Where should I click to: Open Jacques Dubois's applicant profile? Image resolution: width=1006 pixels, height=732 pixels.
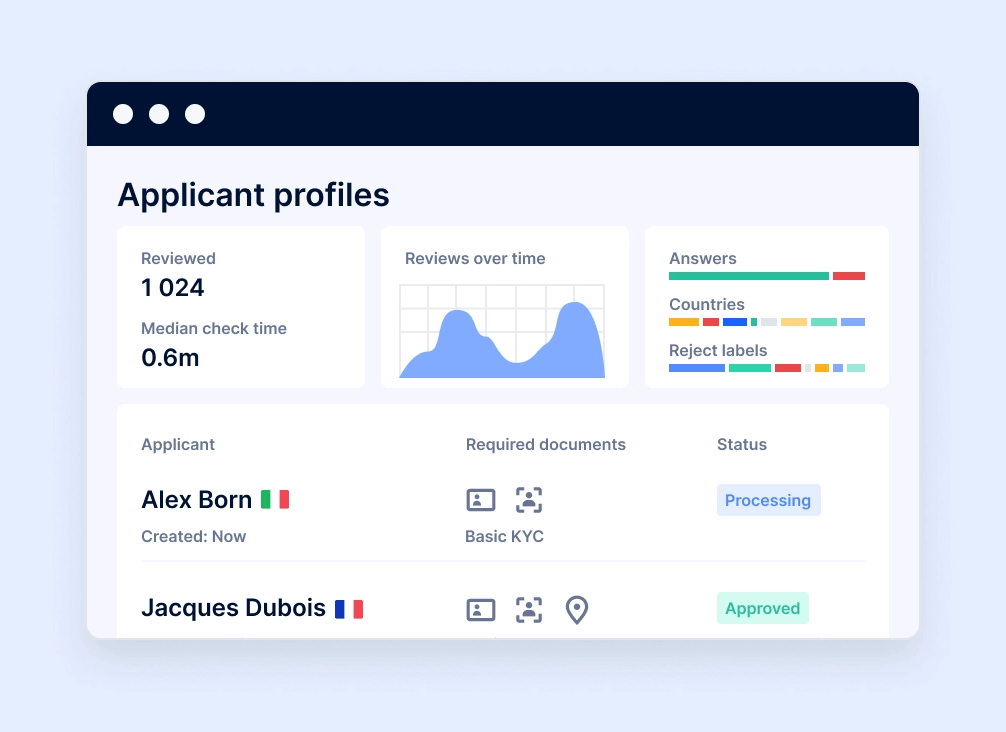233,608
